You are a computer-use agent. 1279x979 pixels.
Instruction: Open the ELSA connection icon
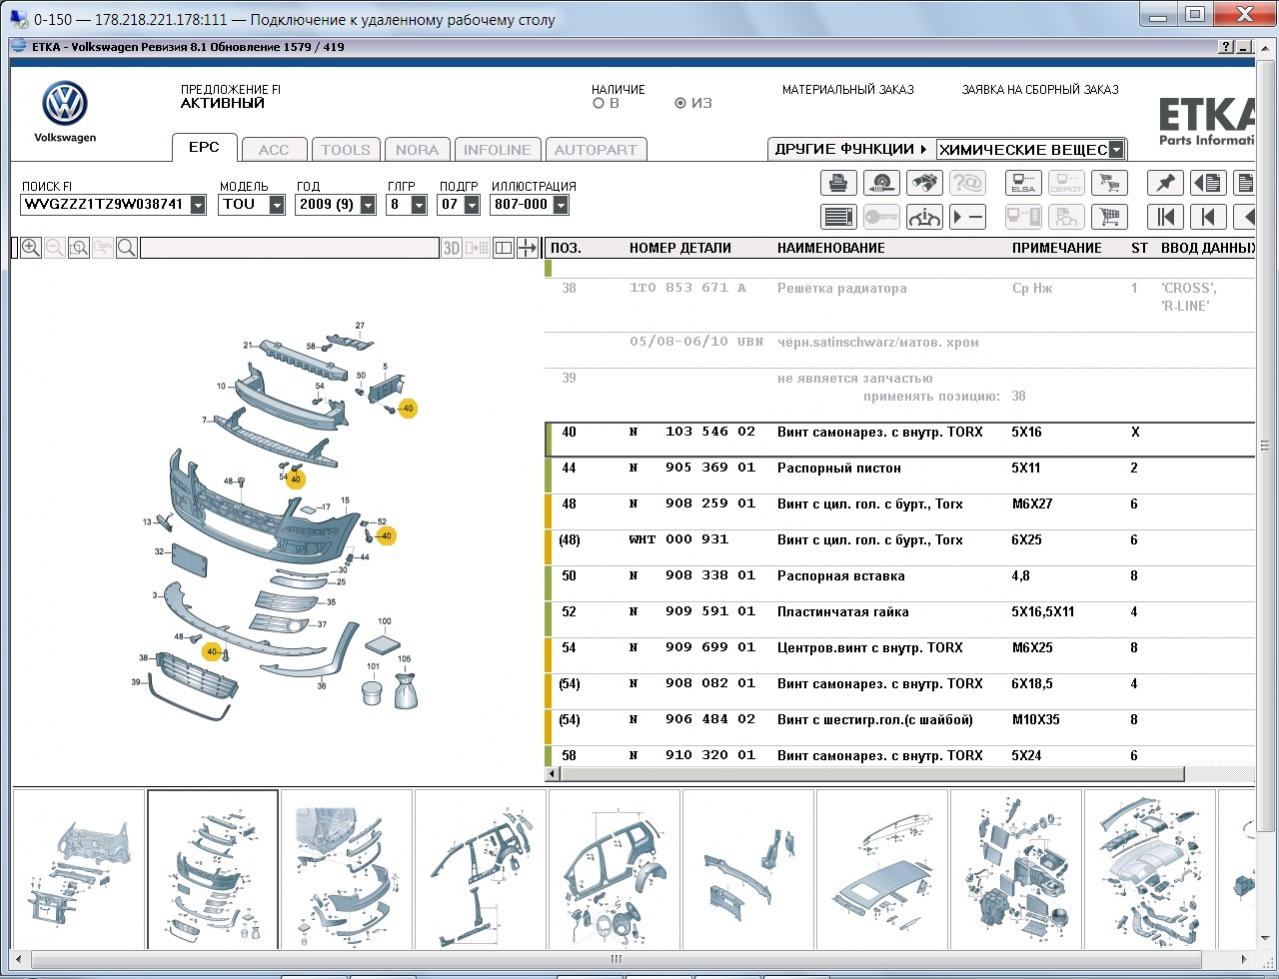click(x=1023, y=183)
